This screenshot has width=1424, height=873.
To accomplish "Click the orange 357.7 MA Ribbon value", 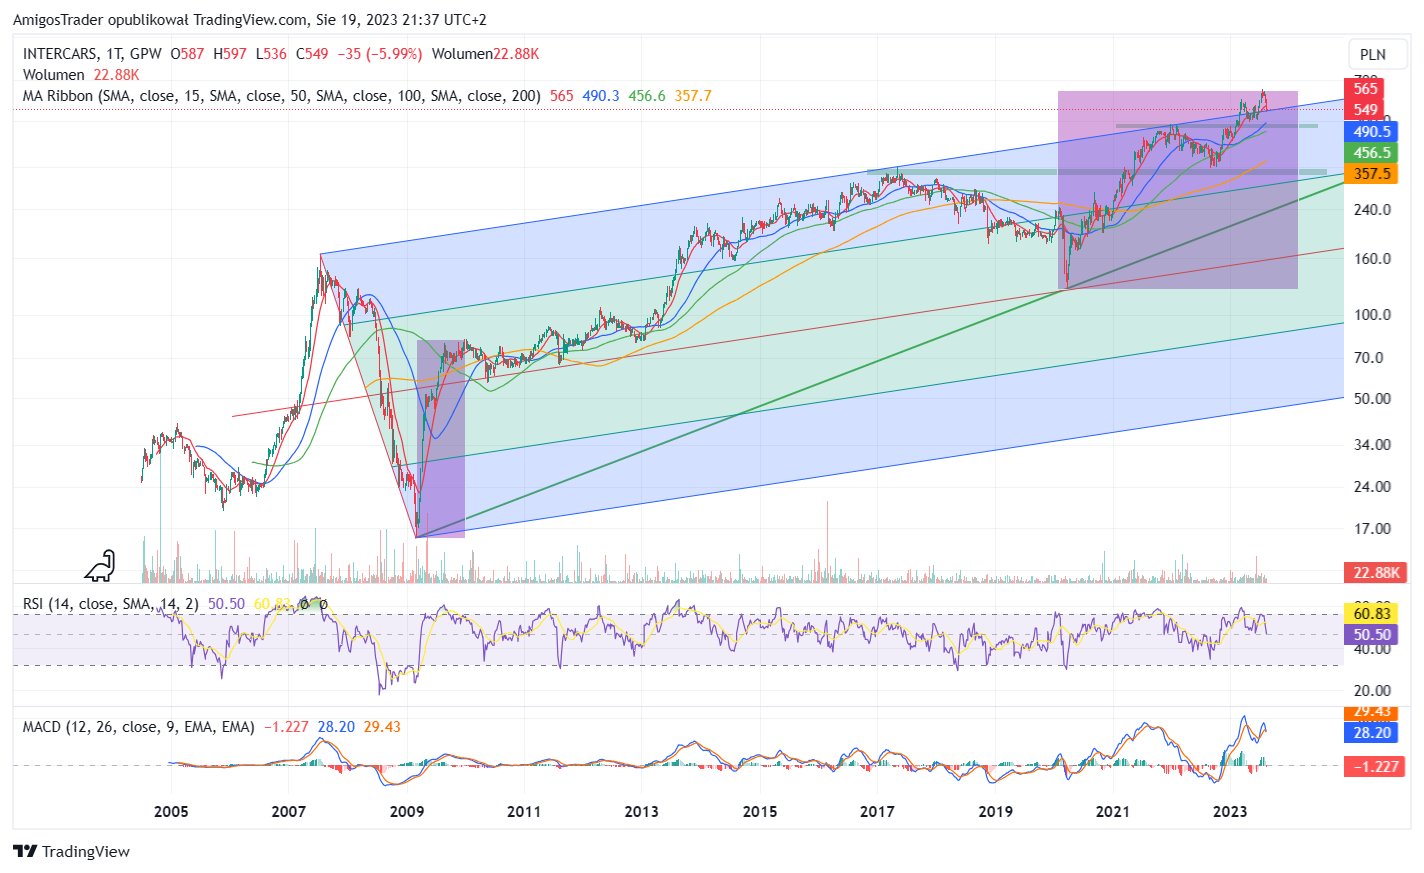I will 693,96.
